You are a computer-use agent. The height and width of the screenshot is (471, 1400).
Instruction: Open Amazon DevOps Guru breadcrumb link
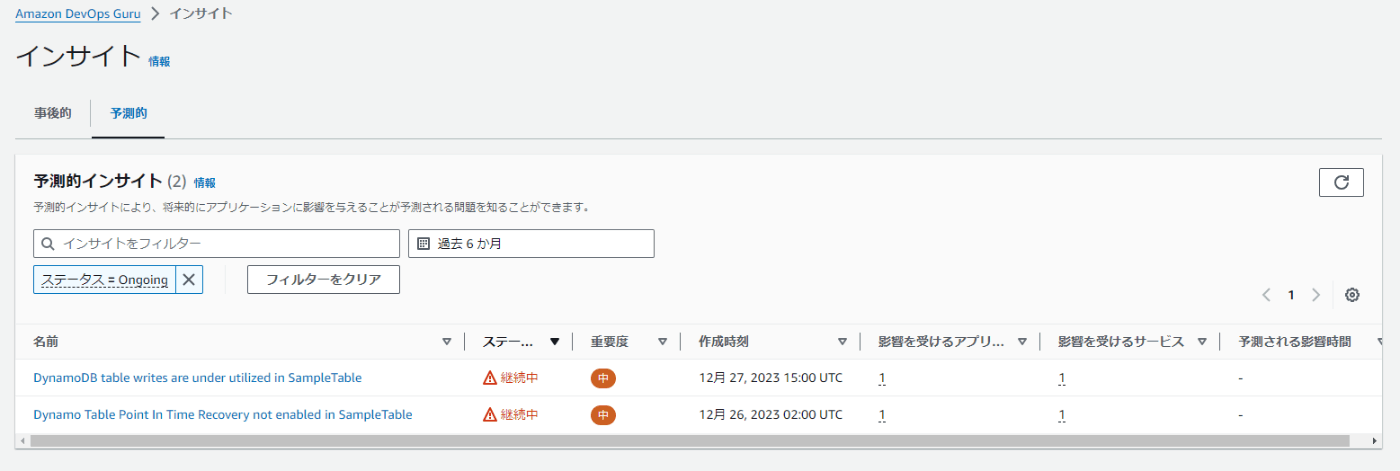pyautogui.click(x=78, y=14)
